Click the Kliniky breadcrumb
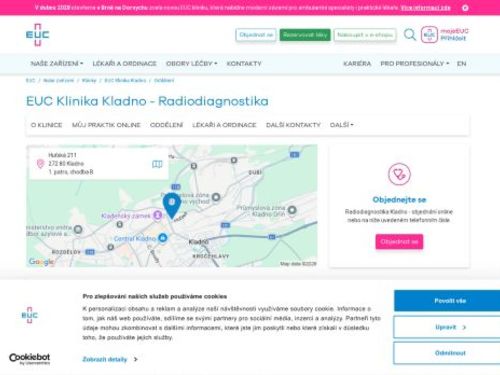The height and width of the screenshot is (375, 500). (89, 80)
